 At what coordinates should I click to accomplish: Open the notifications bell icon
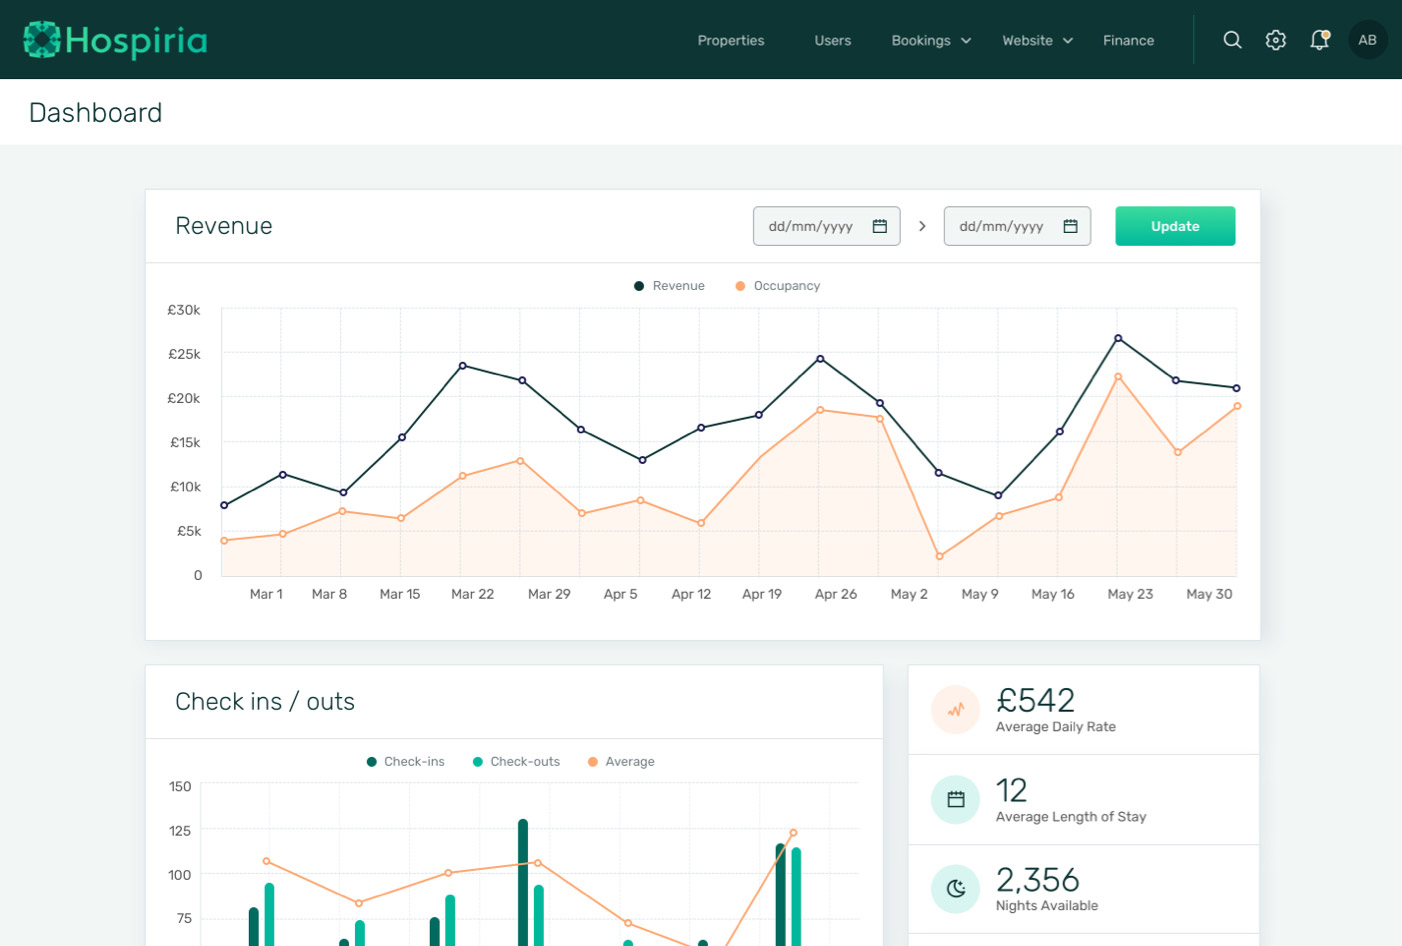1320,40
